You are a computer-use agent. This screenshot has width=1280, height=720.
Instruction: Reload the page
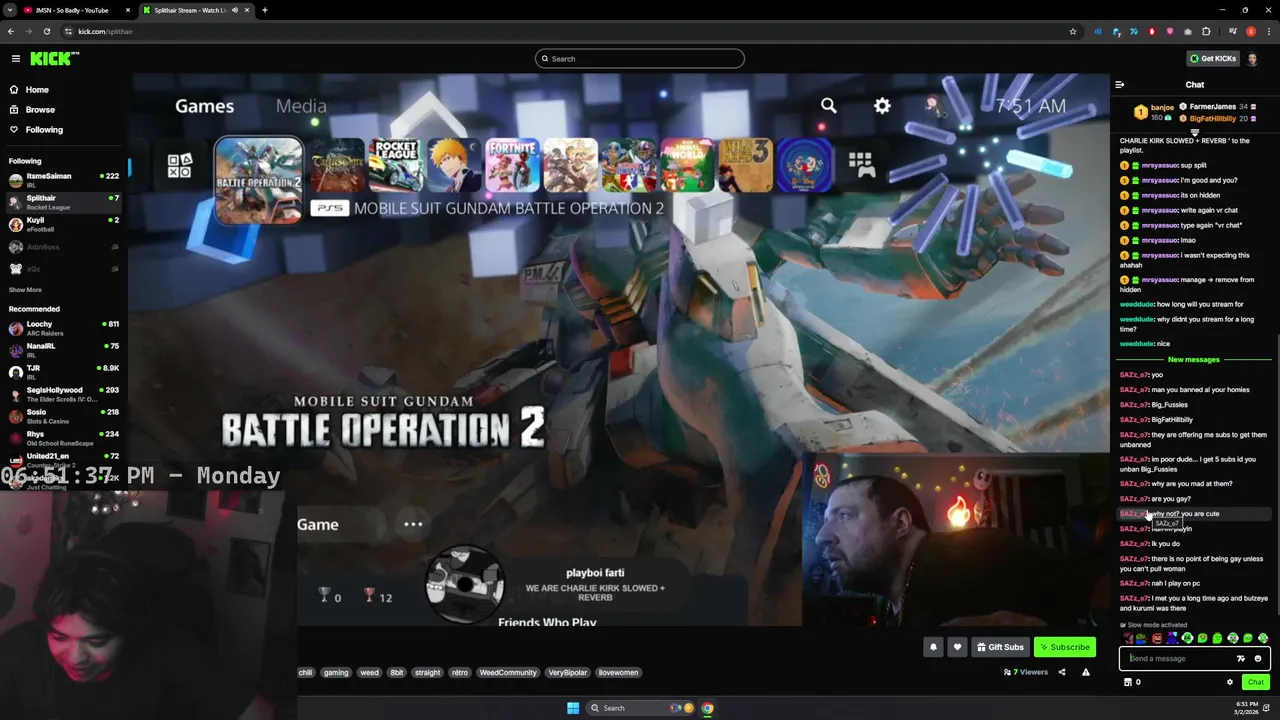click(x=46, y=31)
